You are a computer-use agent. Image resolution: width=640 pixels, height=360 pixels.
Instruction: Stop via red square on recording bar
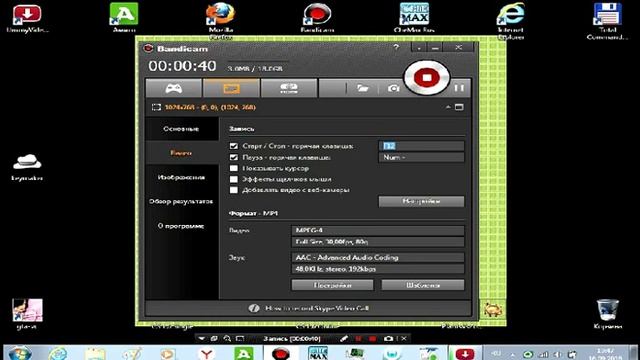(372, 338)
